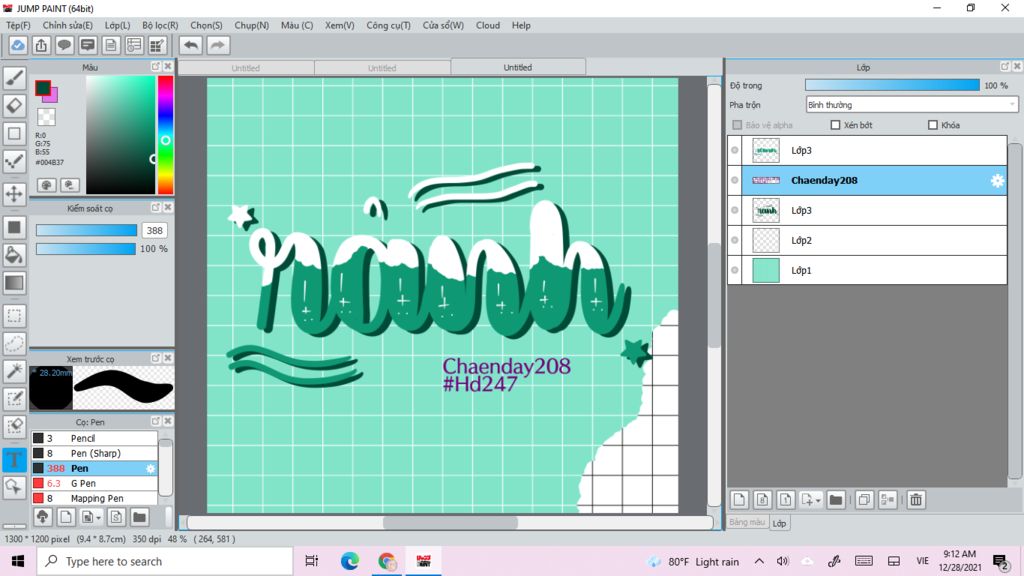Open the Công cụ(T) menu
The height and width of the screenshot is (576, 1024).
tap(389, 25)
